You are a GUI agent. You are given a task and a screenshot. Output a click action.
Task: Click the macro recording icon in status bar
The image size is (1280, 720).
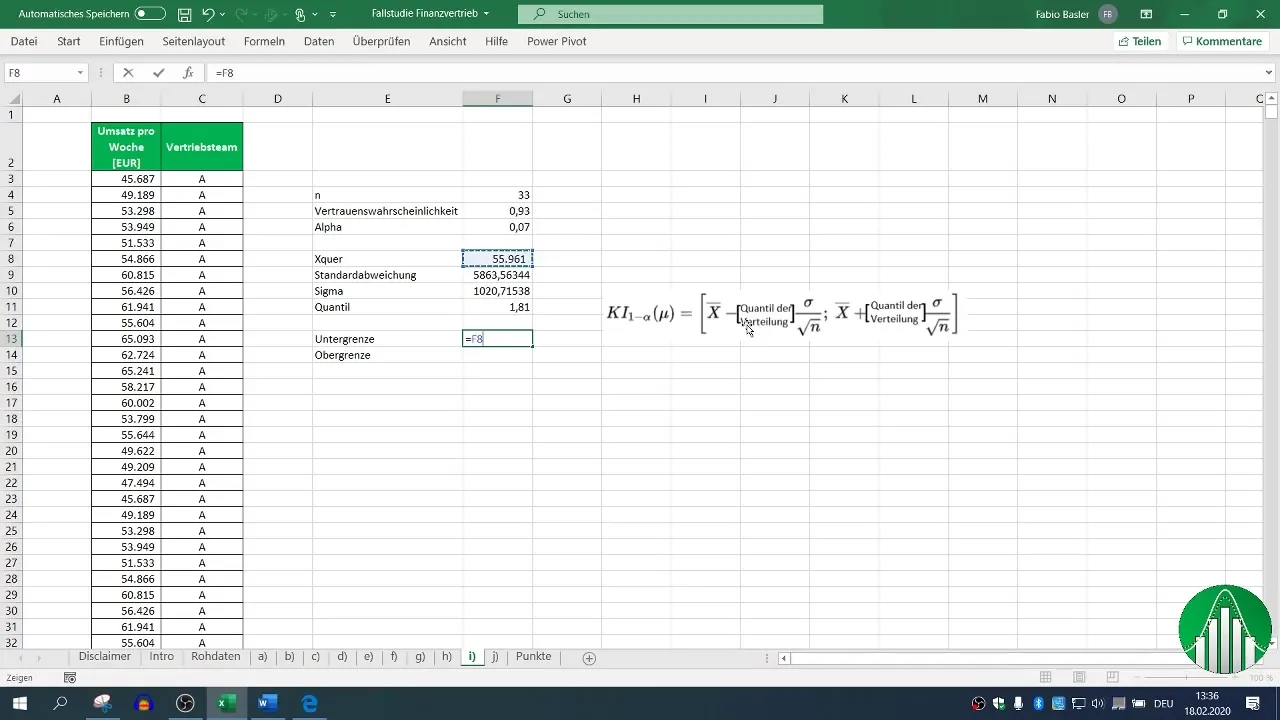tap(70, 677)
